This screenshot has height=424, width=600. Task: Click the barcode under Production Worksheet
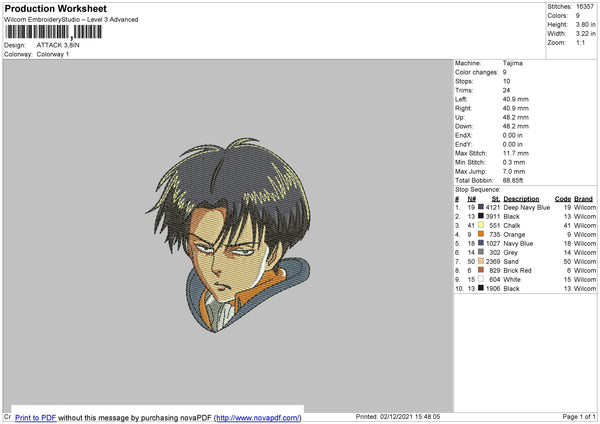54,32
